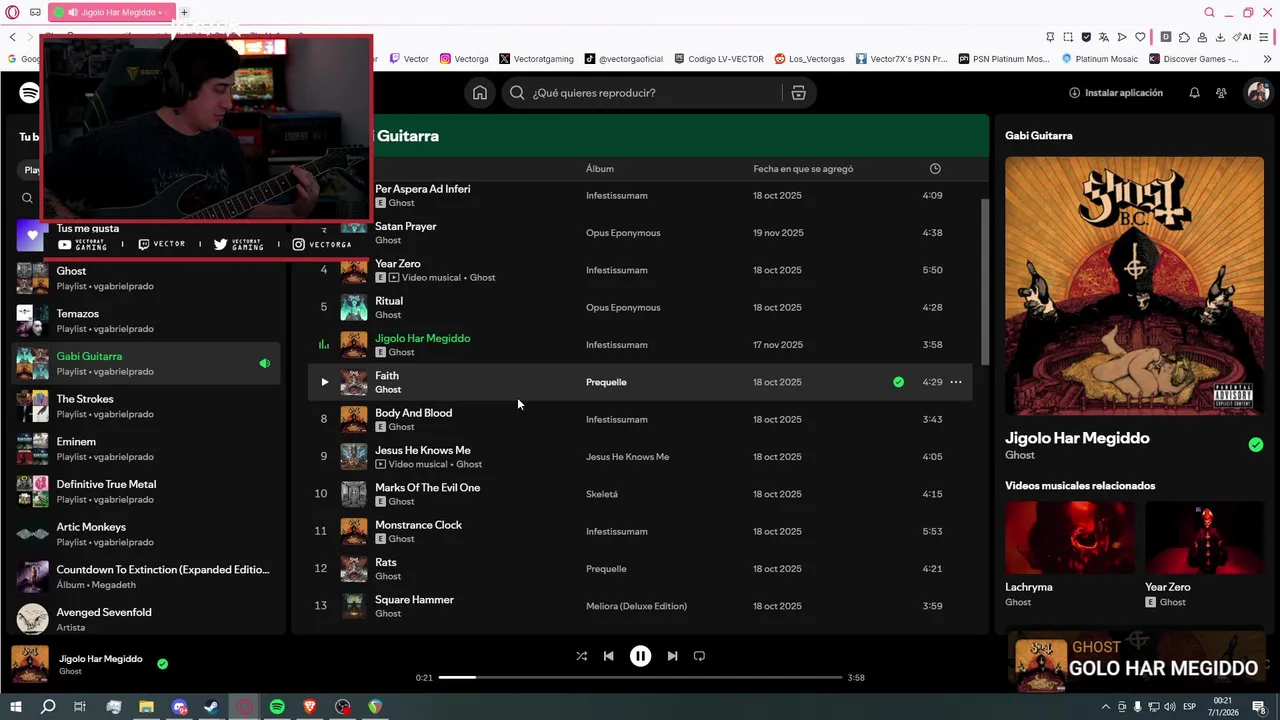Switch to Jigolo Har Megiddo browser tab
This screenshot has width=1280, height=720.
point(111,12)
